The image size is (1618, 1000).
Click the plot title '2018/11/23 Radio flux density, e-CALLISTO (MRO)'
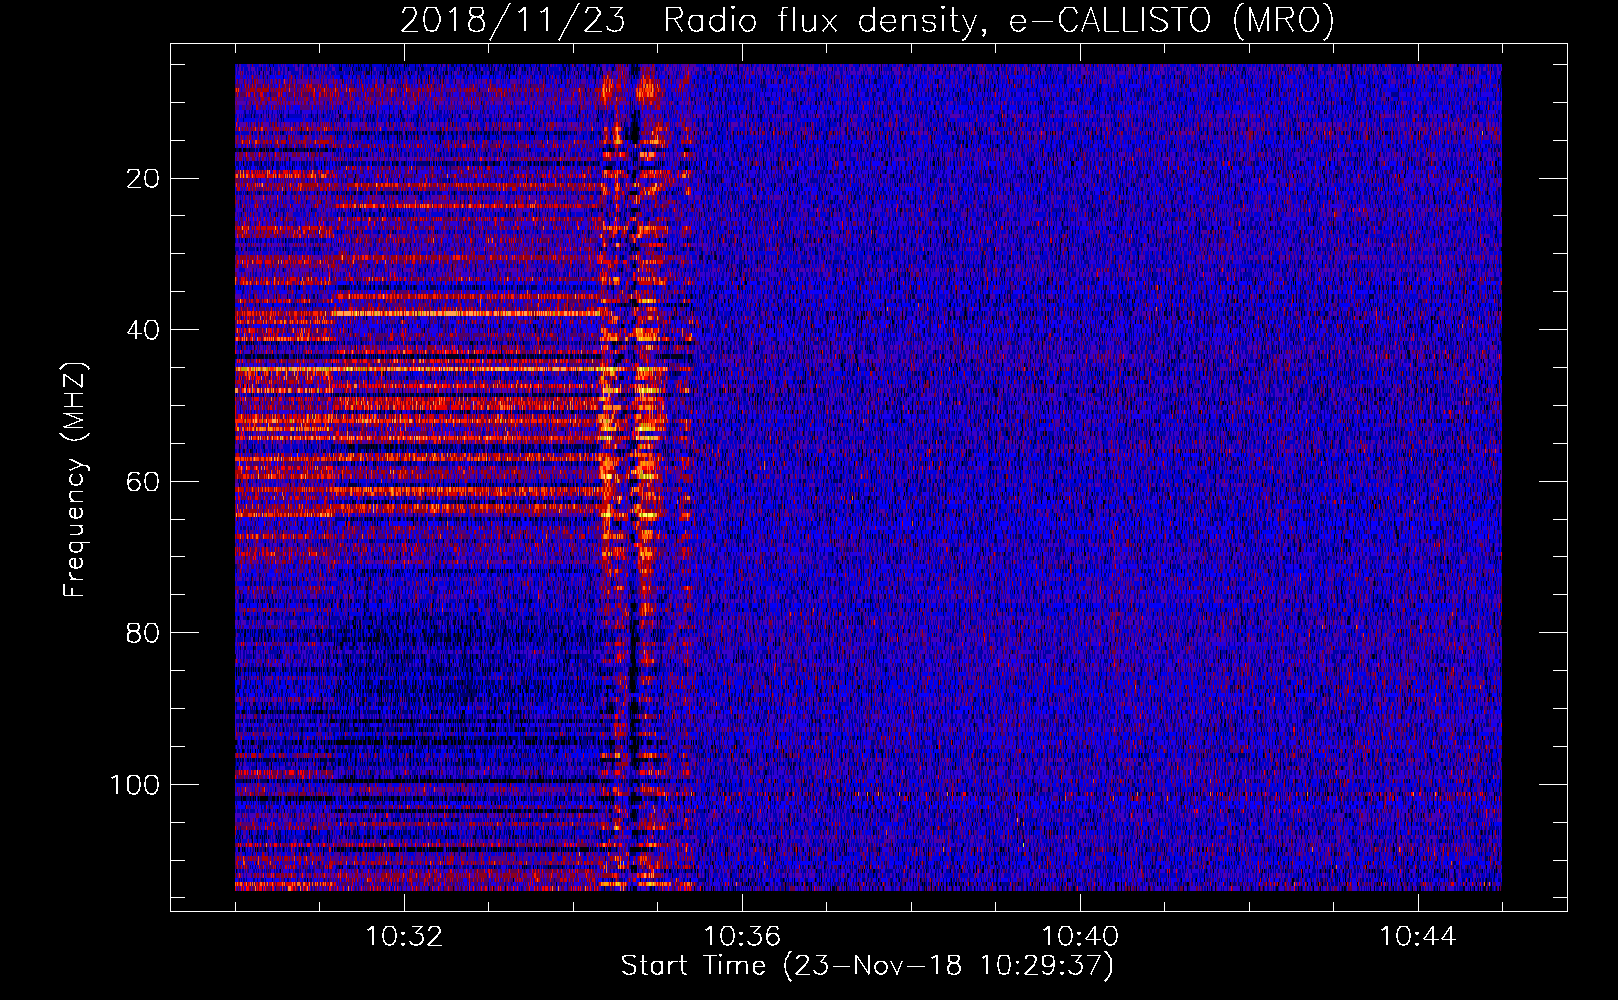tap(867, 20)
